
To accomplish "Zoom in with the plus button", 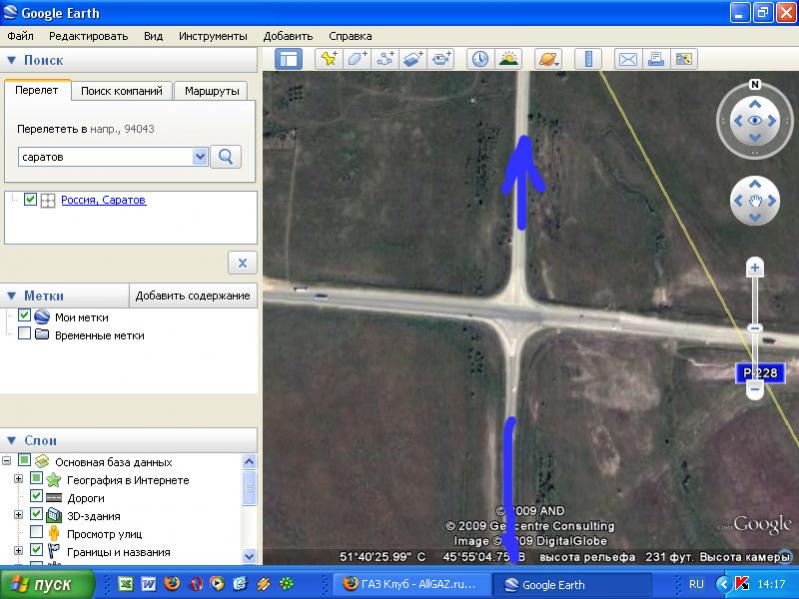I will pos(755,267).
